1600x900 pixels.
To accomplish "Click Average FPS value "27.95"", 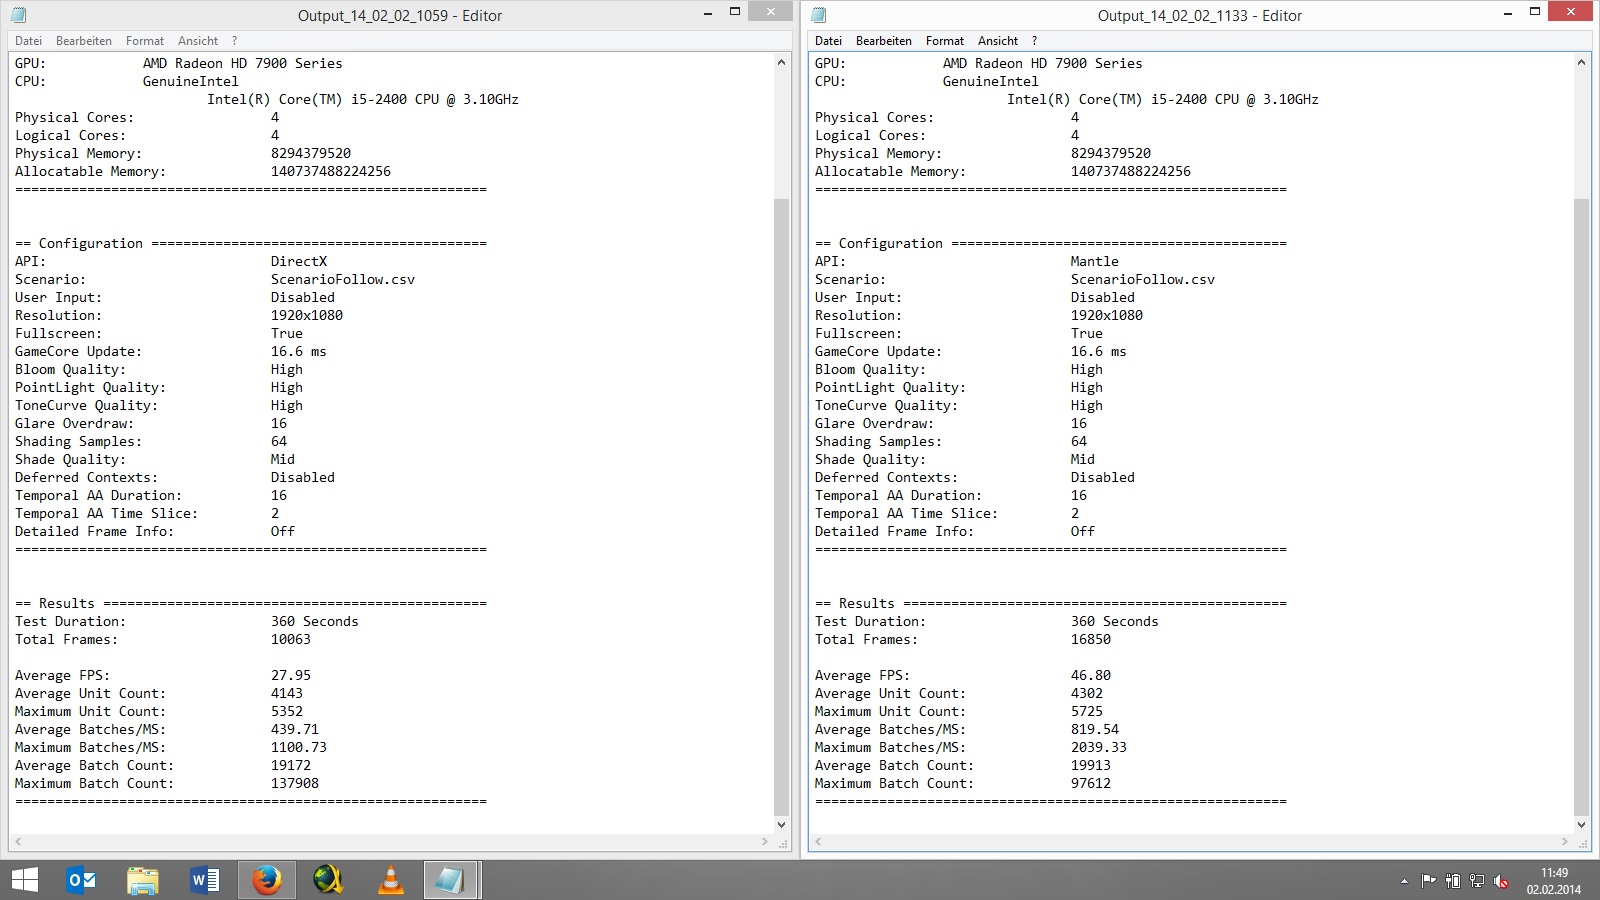I will pos(291,675).
